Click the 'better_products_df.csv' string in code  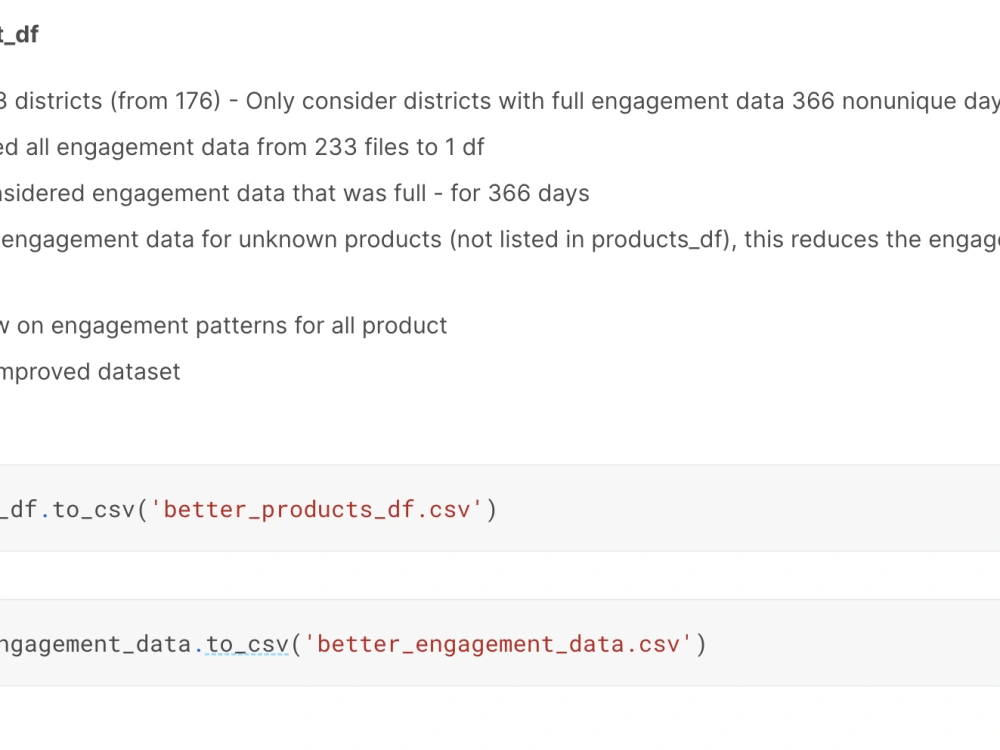(x=316, y=509)
